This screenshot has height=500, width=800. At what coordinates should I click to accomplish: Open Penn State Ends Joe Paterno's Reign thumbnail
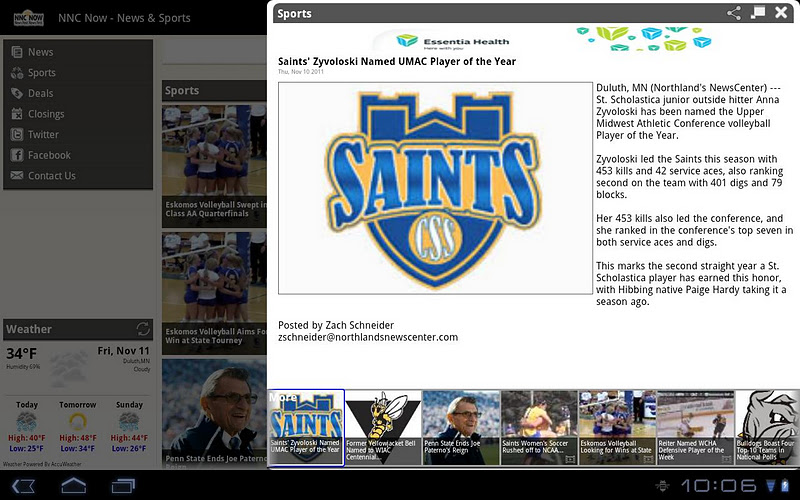pyautogui.click(x=461, y=428)
